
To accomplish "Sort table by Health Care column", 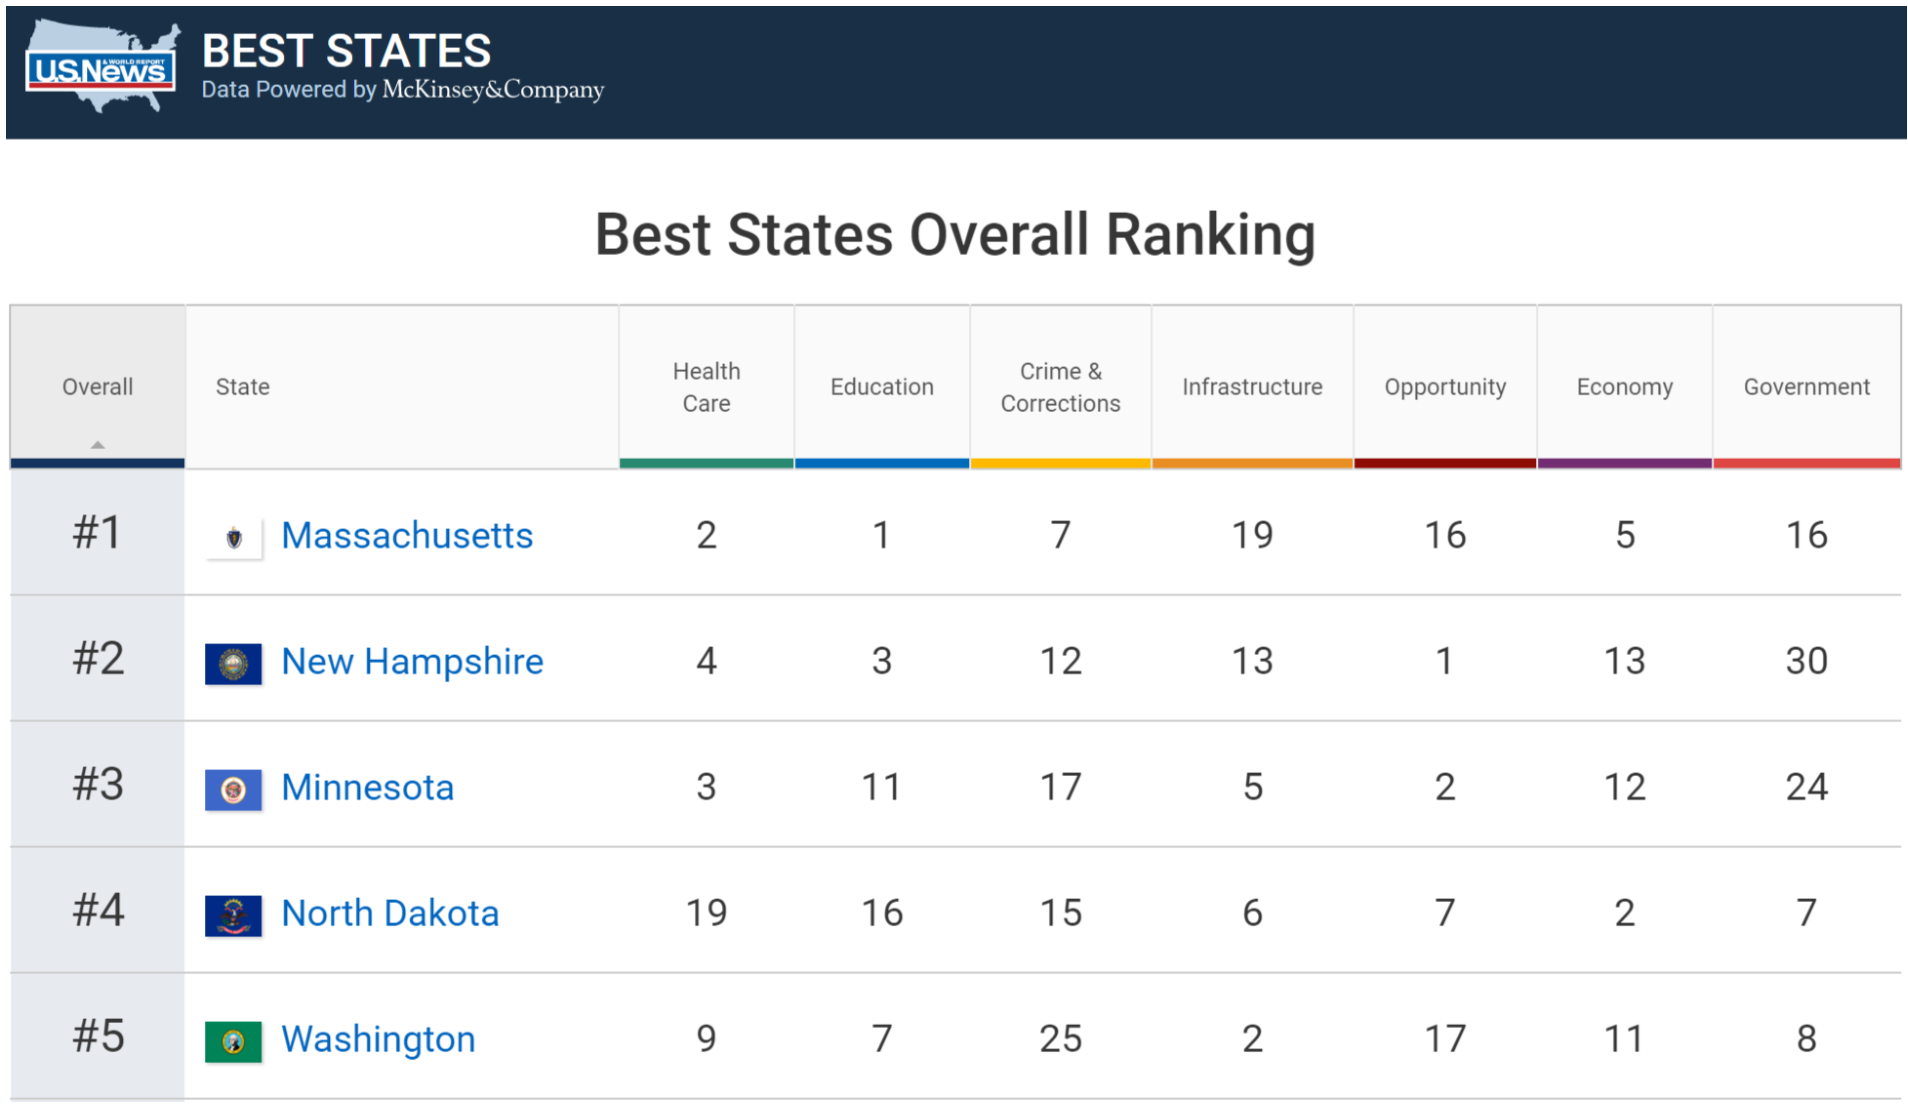I will coord(706,387).
